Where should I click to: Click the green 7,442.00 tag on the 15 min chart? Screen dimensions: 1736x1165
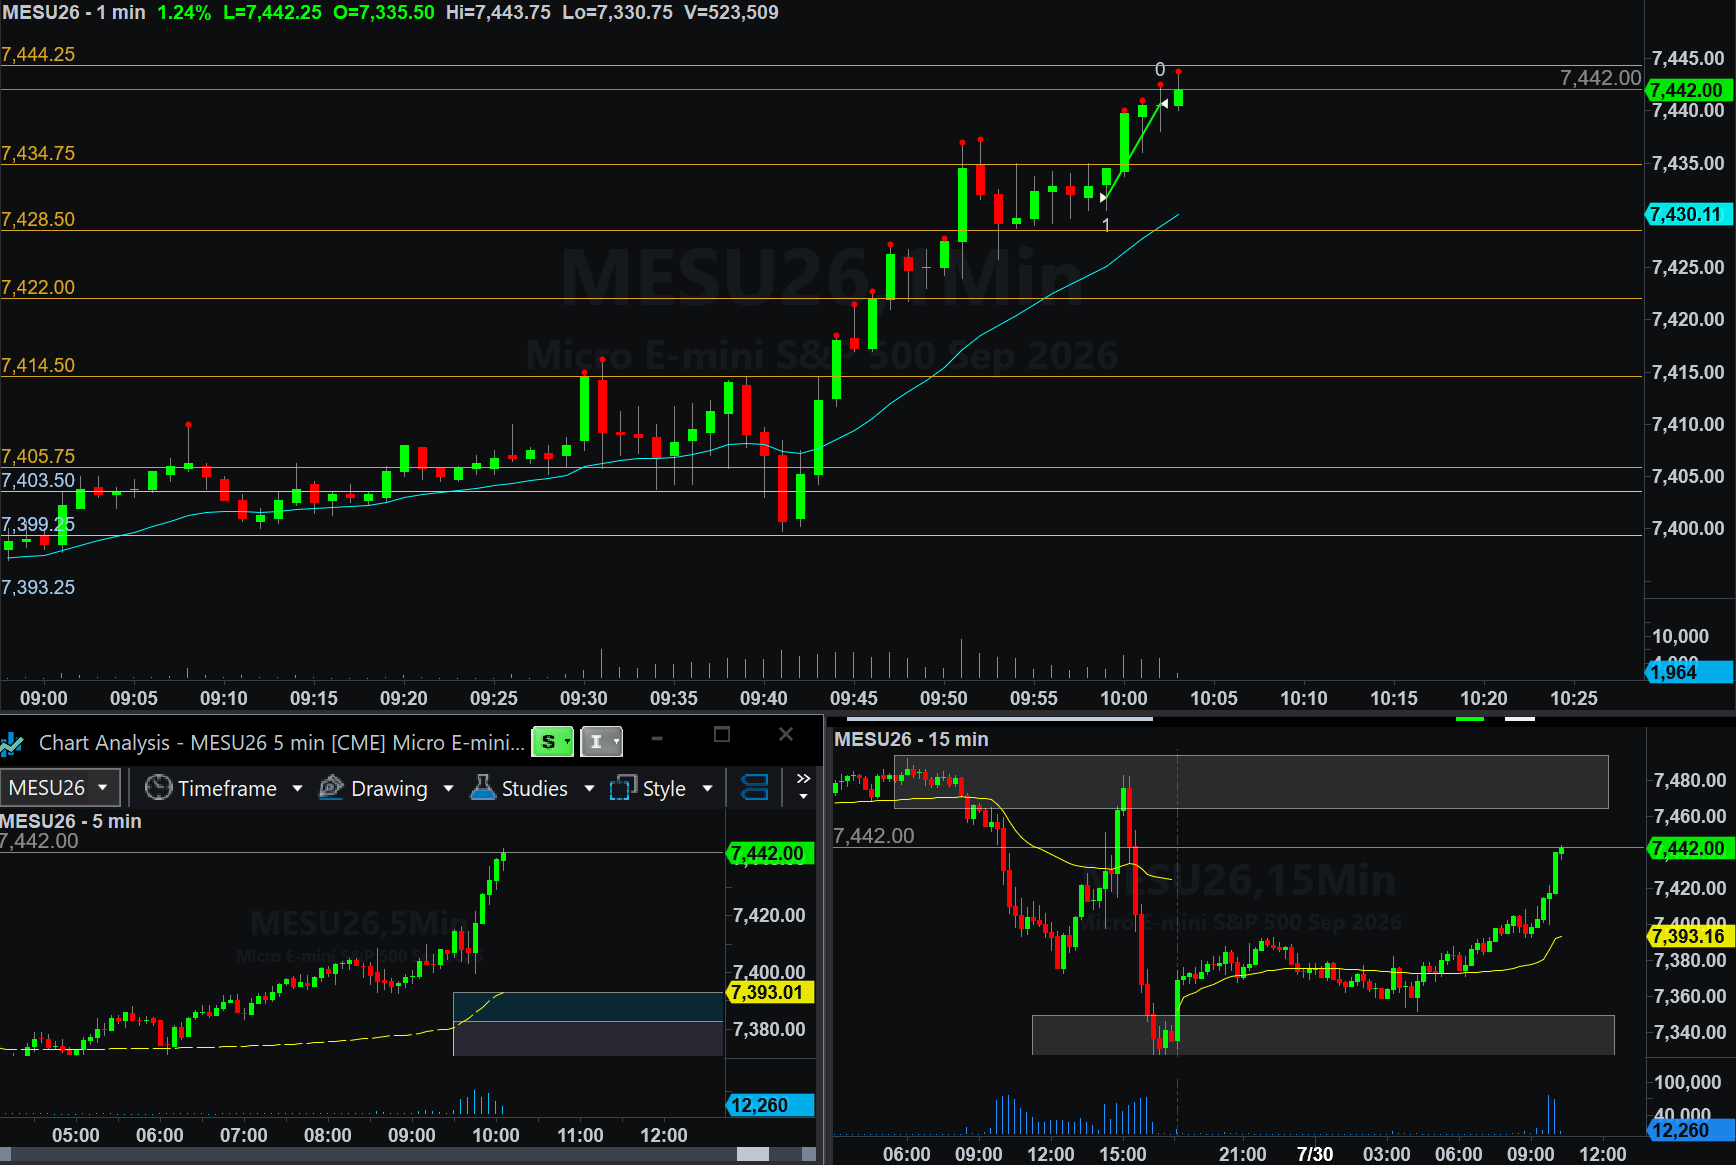pyautogui.click(x=1690, y=848)
